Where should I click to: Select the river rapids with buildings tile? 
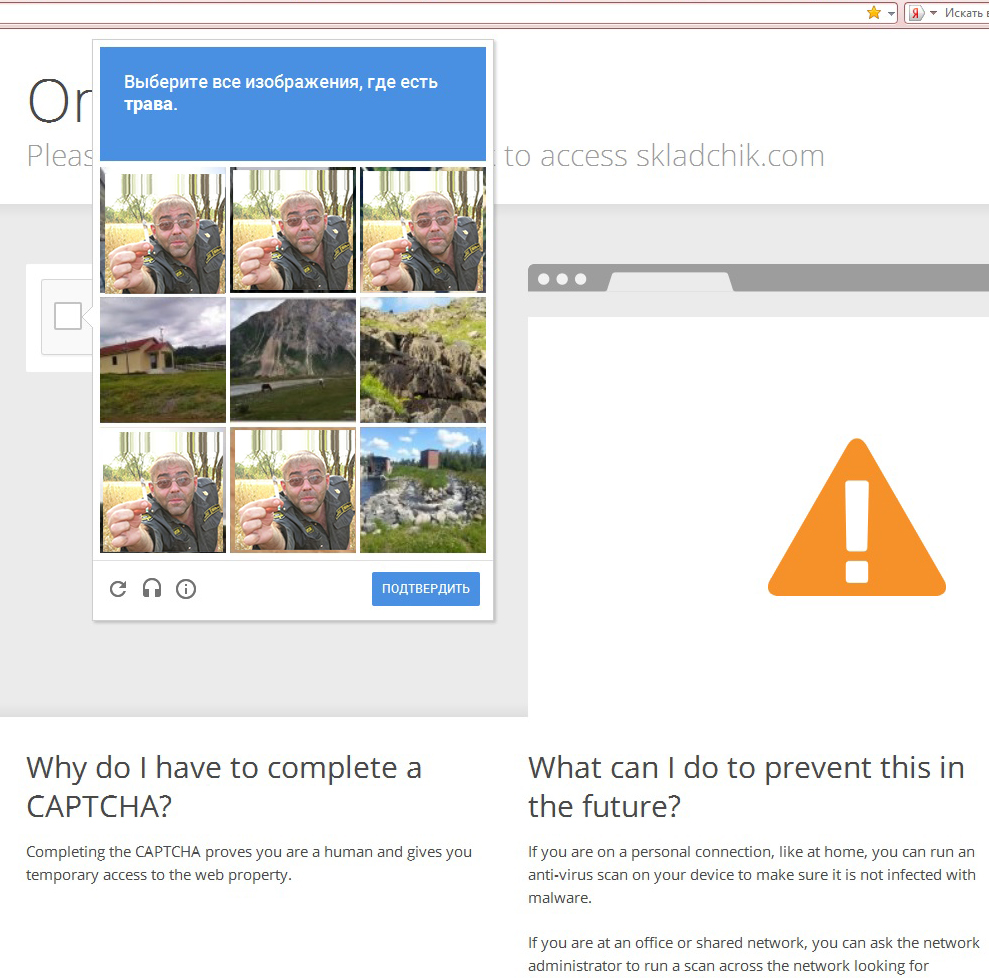pos(423,490)
